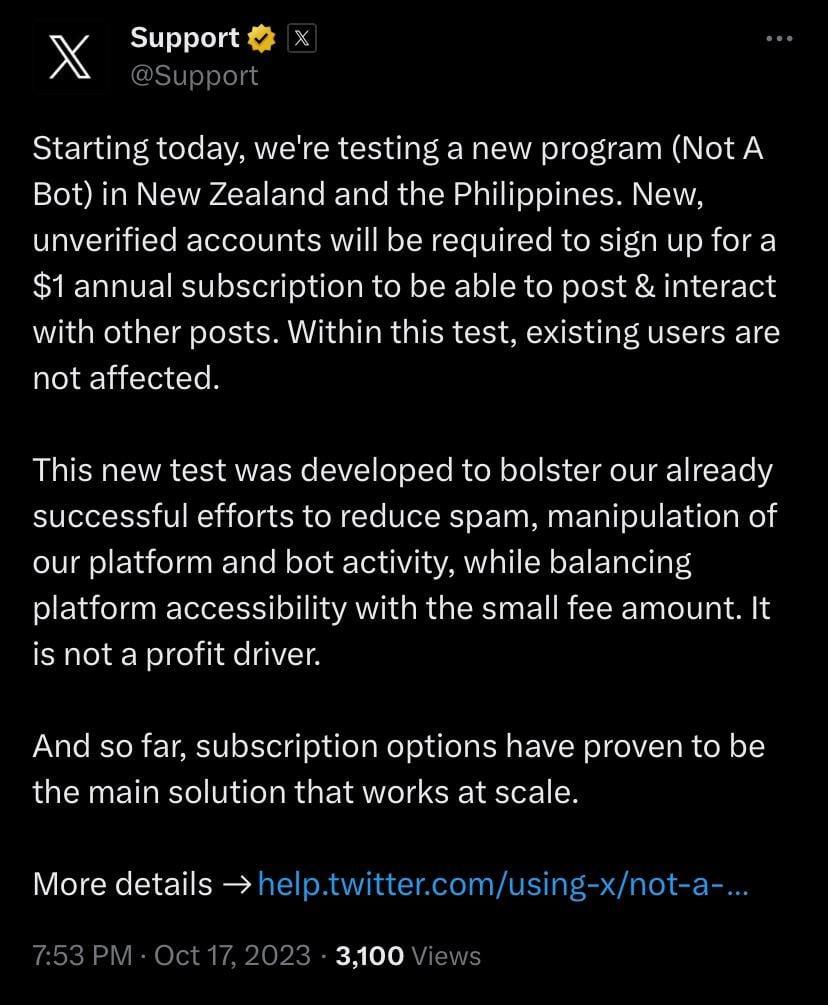828x1005 pixels.
Task: Go to the @Support handle profile
Action: pos(194,75)
